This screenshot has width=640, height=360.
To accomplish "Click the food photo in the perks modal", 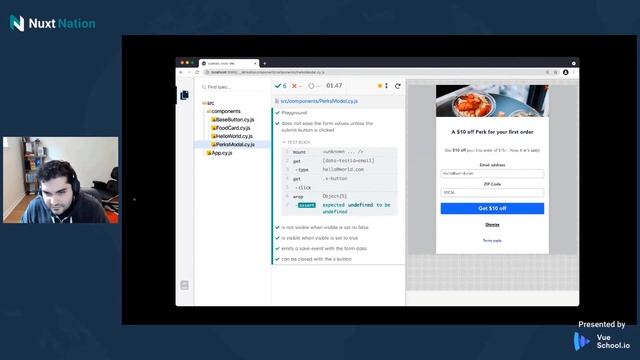I will pos(492,101).
